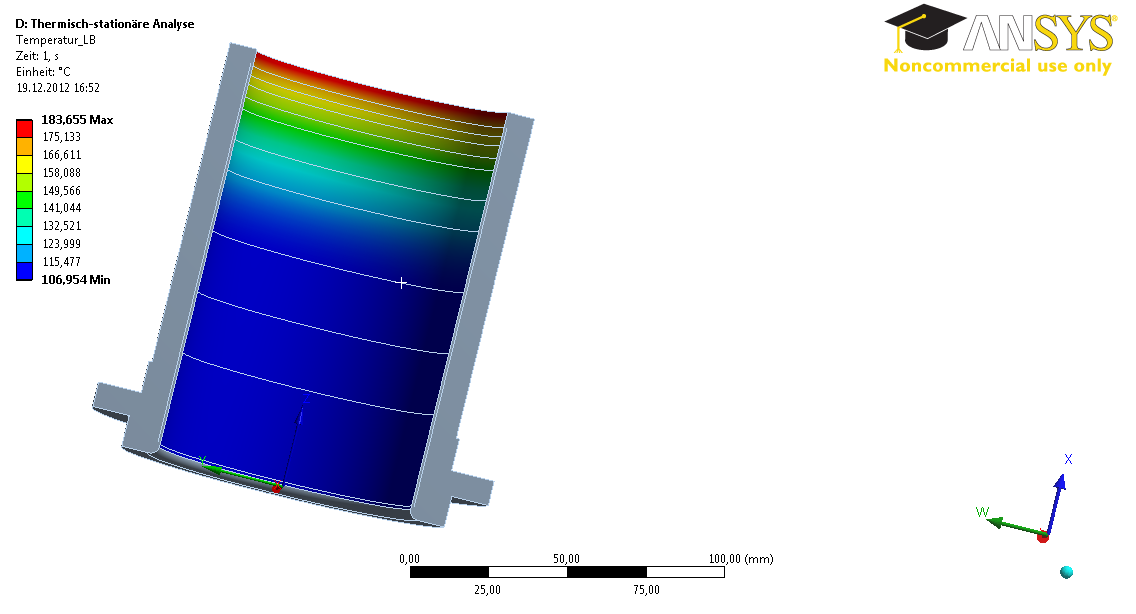Select the dark blue legend band at the bottom
This screenshot has width=1136, height=614.
24,271
